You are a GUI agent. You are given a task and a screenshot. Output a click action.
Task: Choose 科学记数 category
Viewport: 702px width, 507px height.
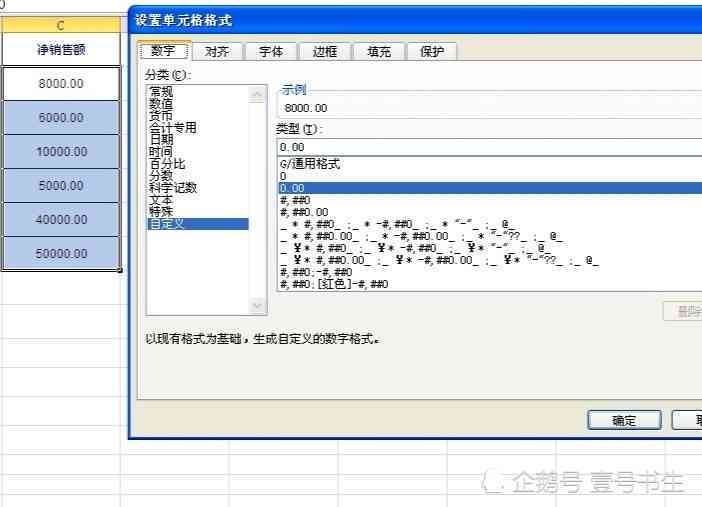pyautogui.click(x=172, y=188)
